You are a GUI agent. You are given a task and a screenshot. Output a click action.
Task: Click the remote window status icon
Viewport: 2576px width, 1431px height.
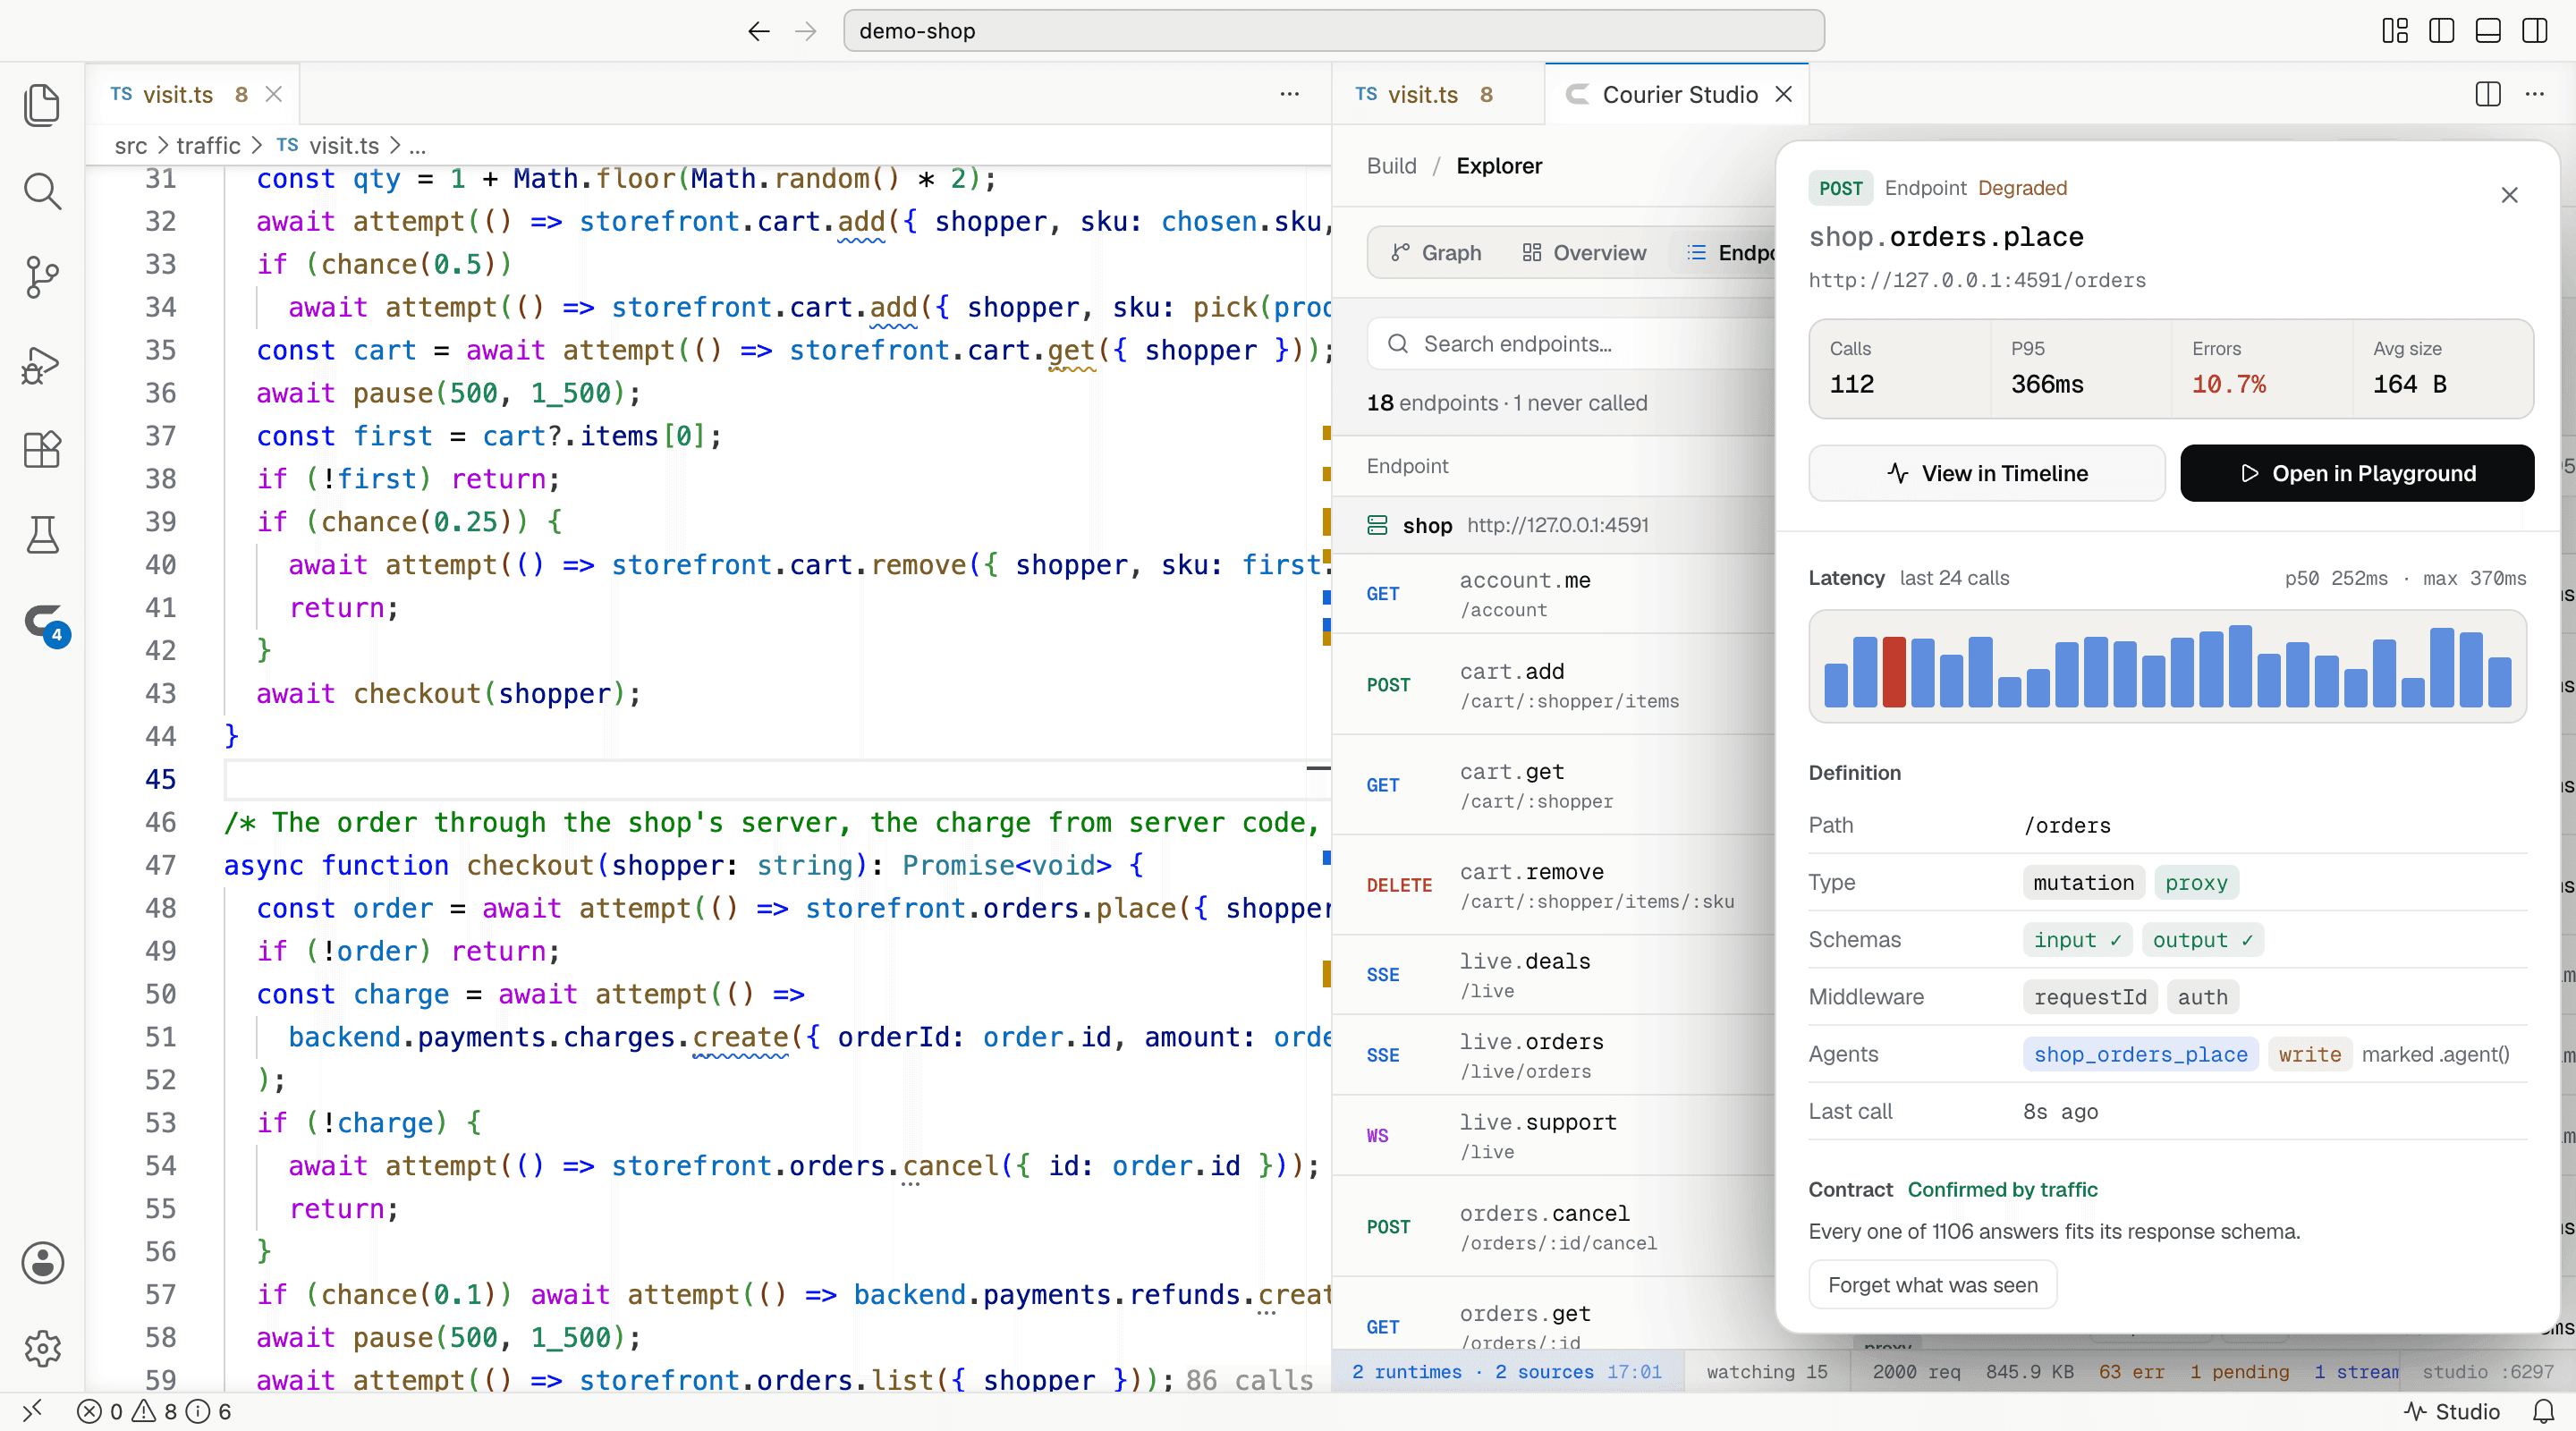(x=32, y=1411)
